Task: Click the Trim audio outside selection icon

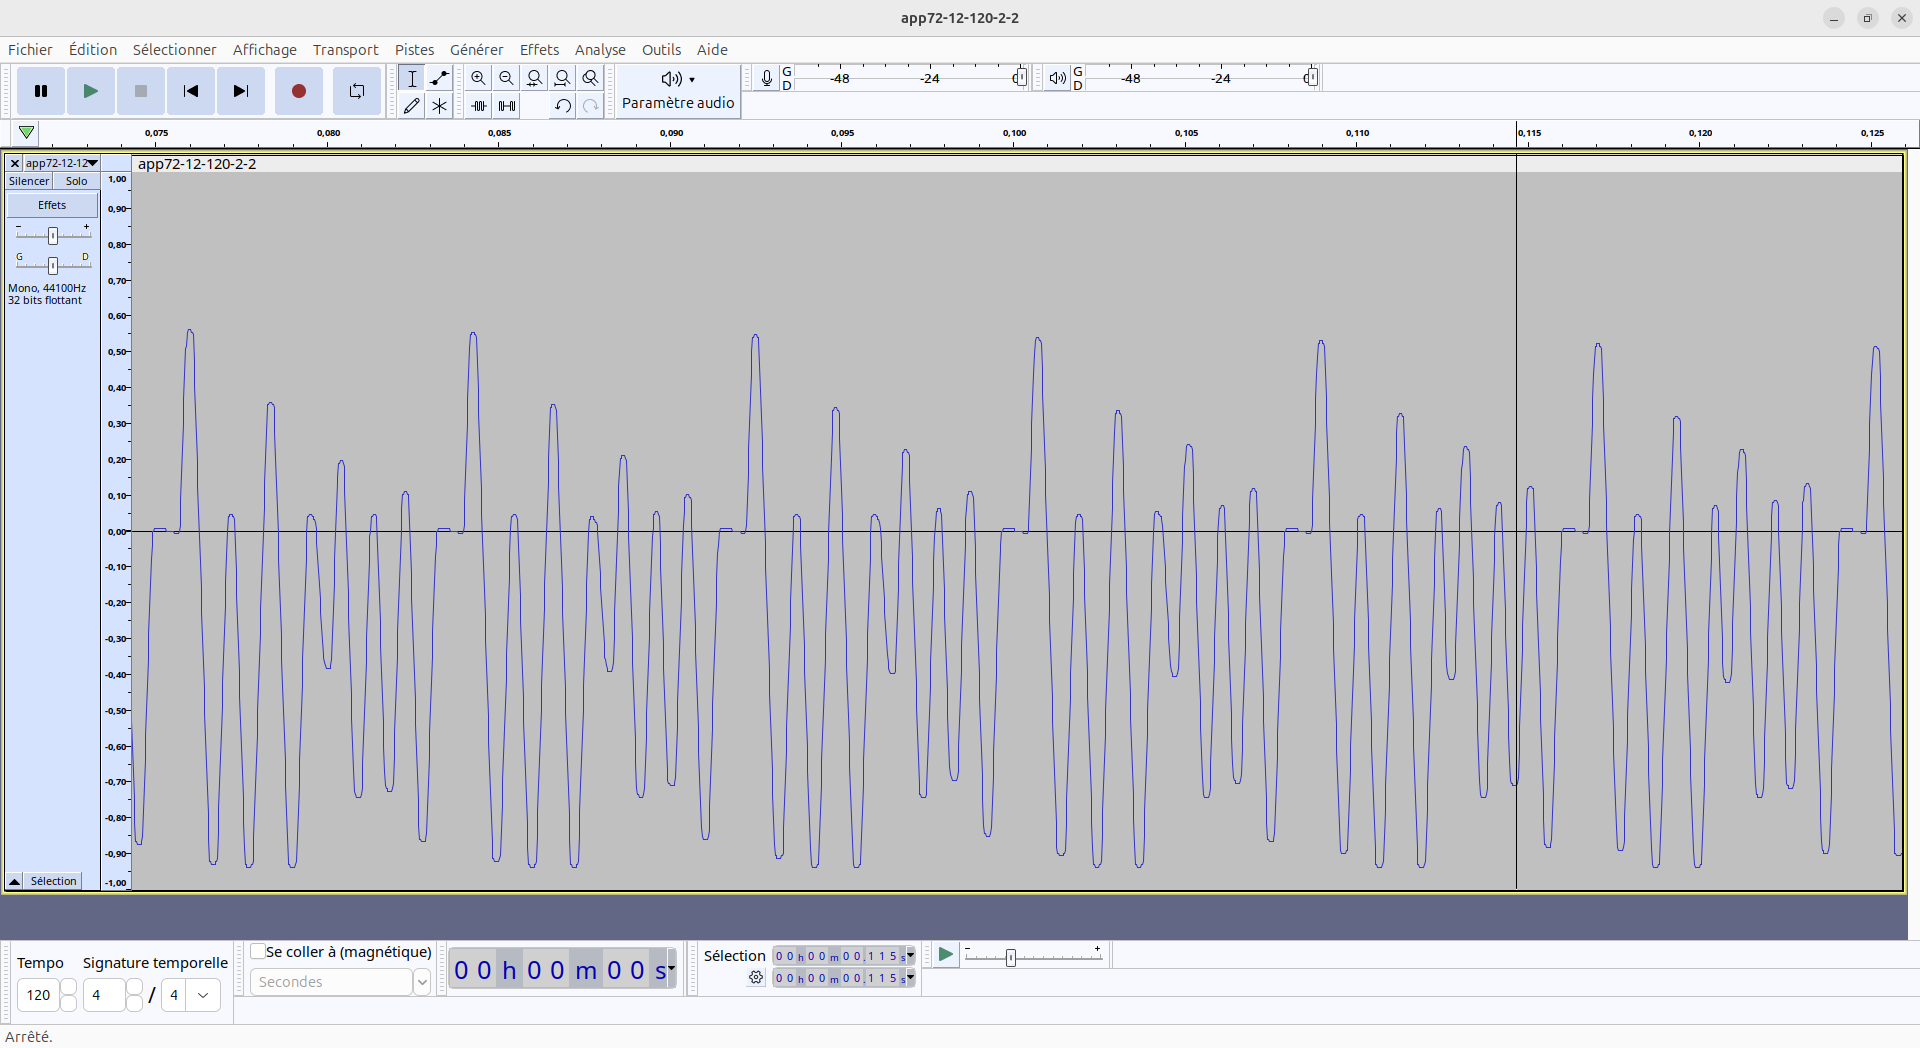Action: (x=479, y=105)
